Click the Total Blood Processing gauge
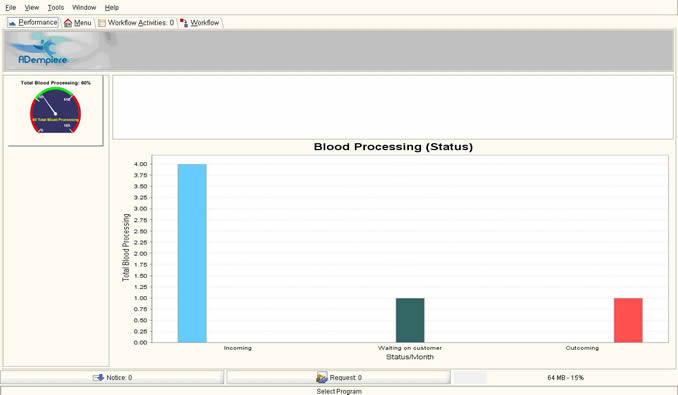 click(x=55, y=110)
